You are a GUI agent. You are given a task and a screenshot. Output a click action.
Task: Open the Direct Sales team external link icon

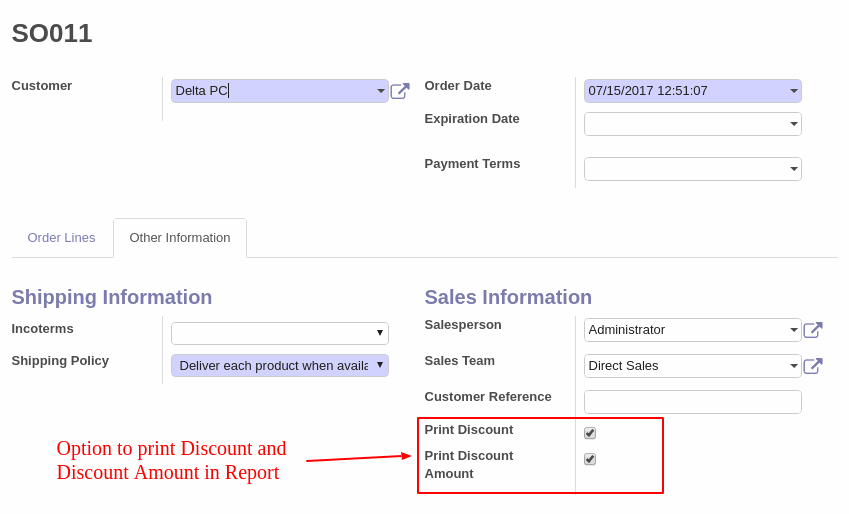(813, 366)
